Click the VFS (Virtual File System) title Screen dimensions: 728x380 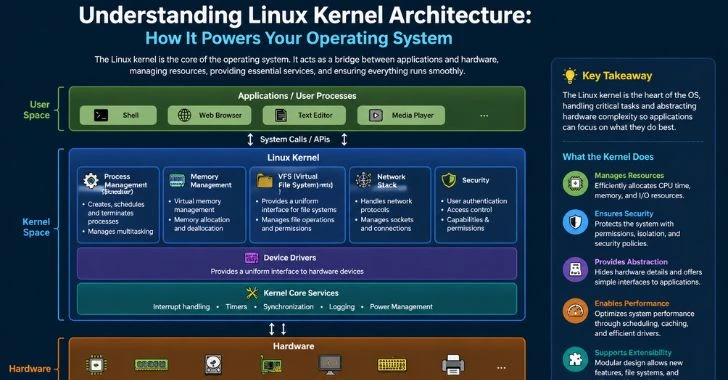coord(306,181)
